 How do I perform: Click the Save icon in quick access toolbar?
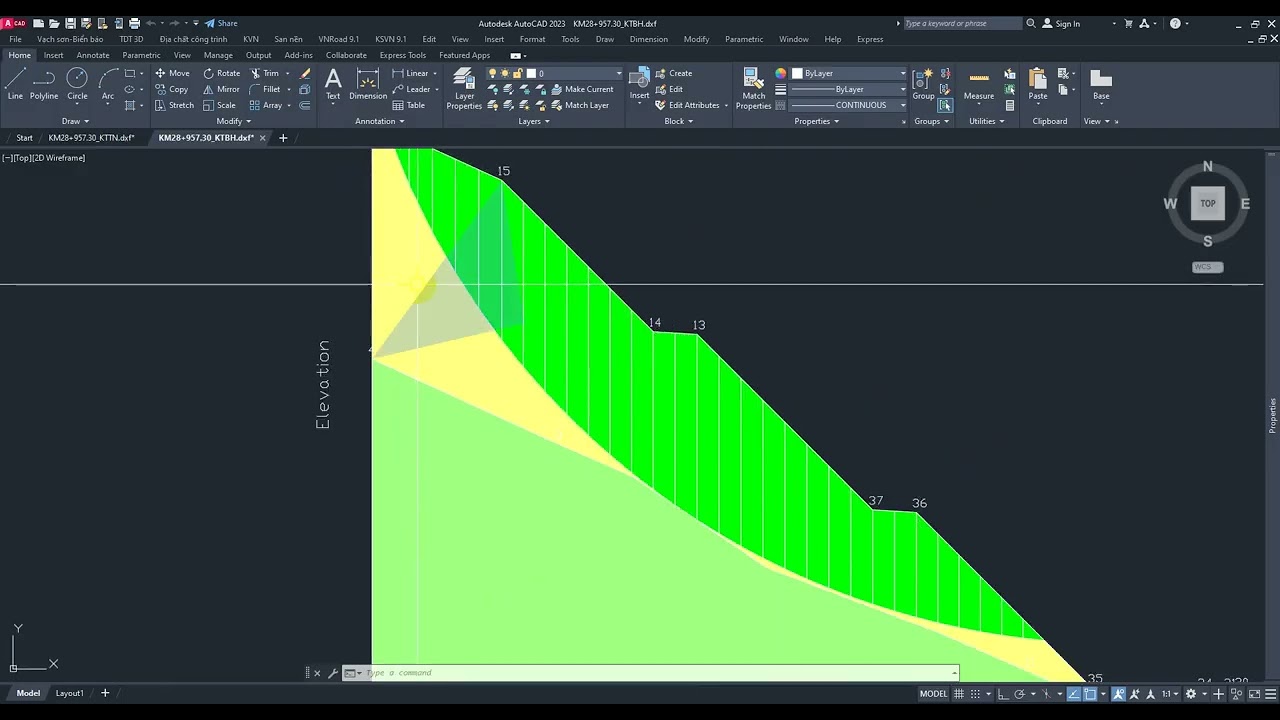70,23
